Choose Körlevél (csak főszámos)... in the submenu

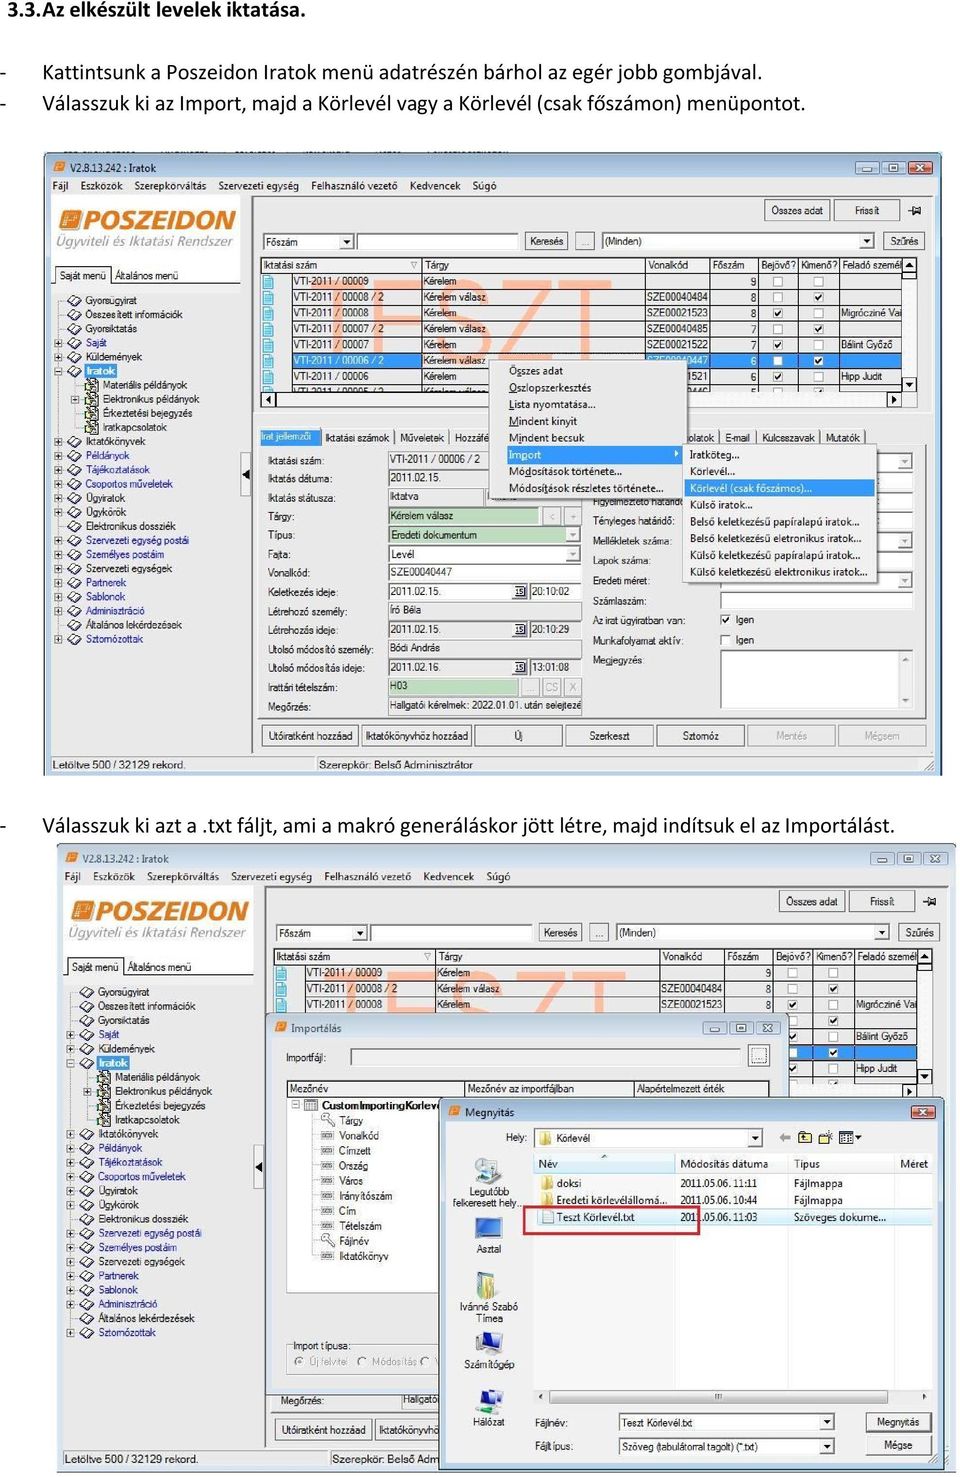tap(780, 488)
